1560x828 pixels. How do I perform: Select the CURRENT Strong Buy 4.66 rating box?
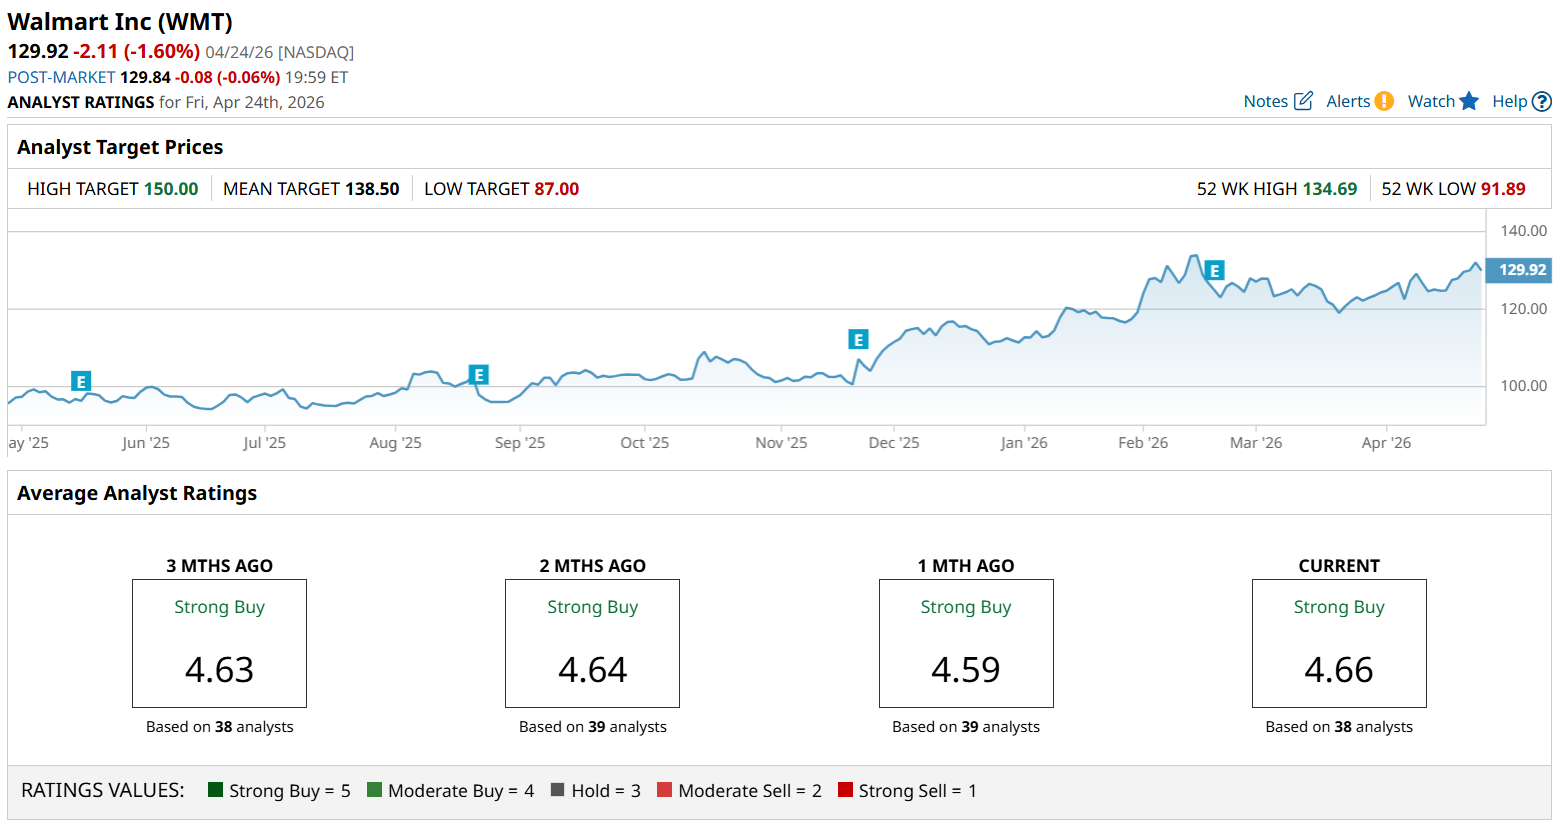tap(1339, 643)
